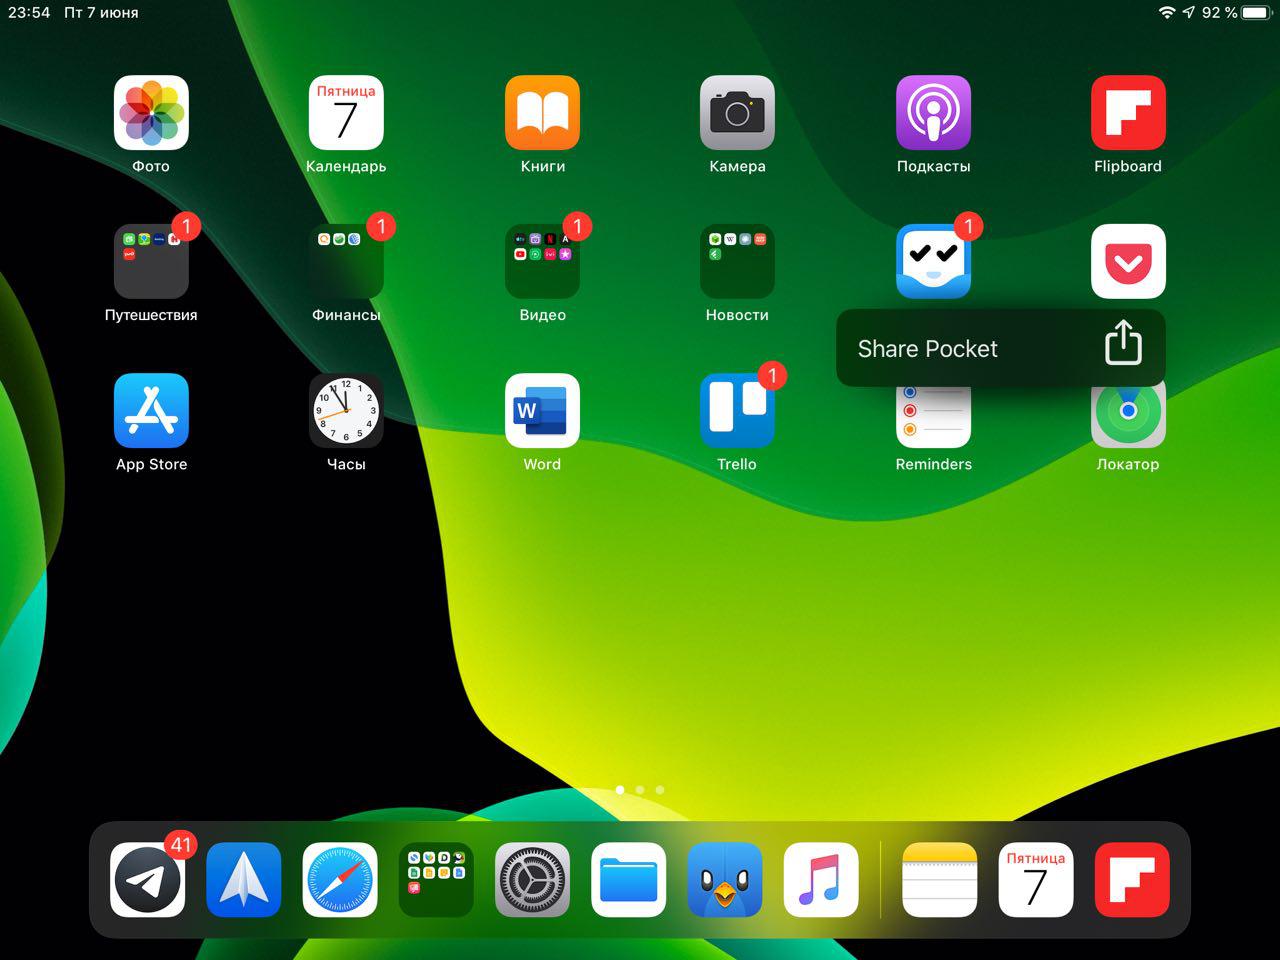Image resolution: width=1280 pixels, height=960 pixels.
Task: Open the Путешествия folder
Action: tap(151, 261)
